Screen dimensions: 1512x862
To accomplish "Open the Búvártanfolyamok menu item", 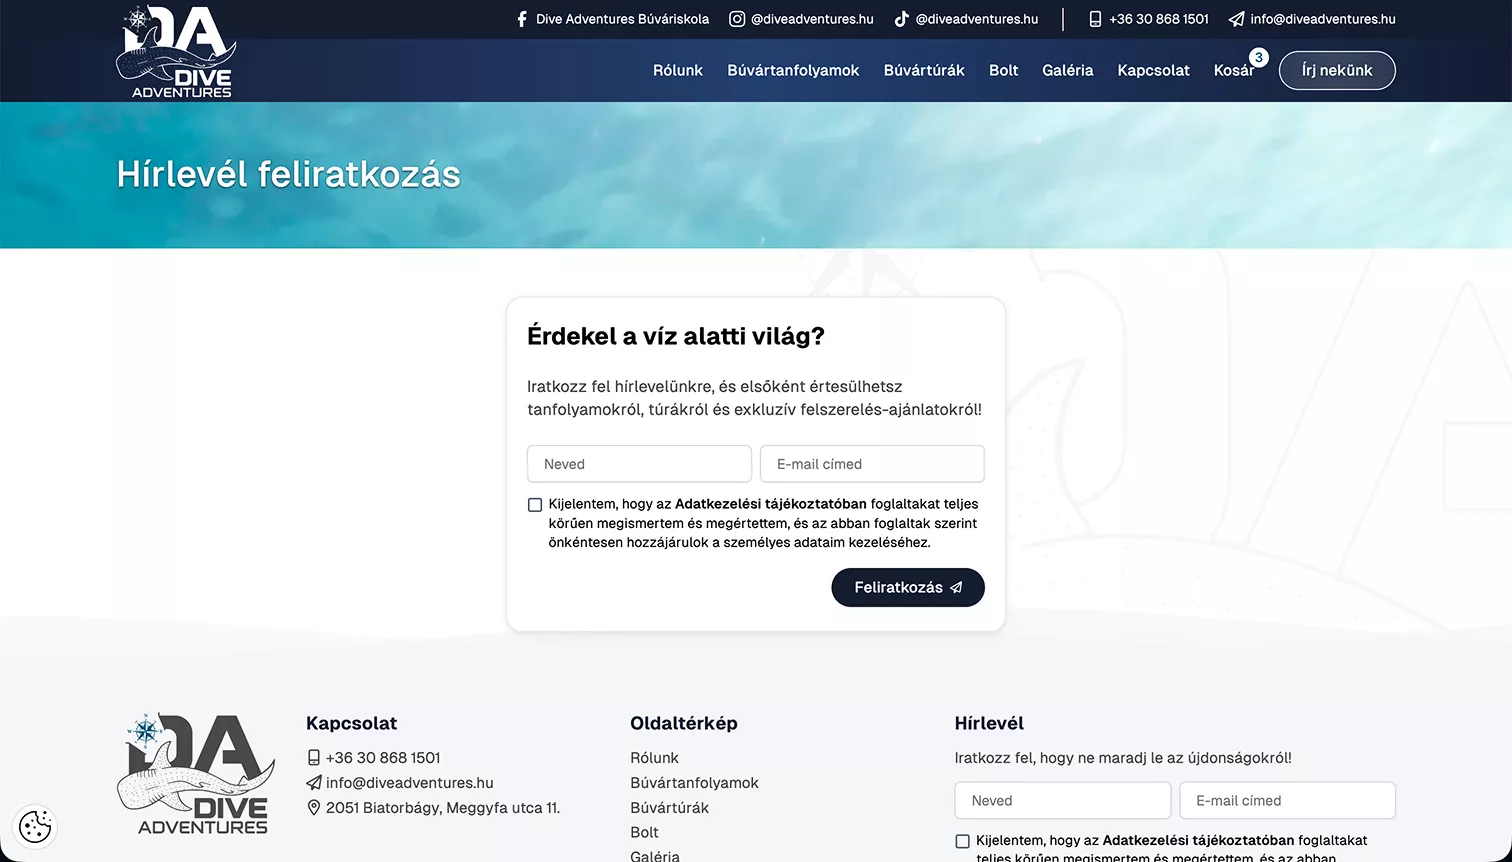I will [x=793, y=70].
